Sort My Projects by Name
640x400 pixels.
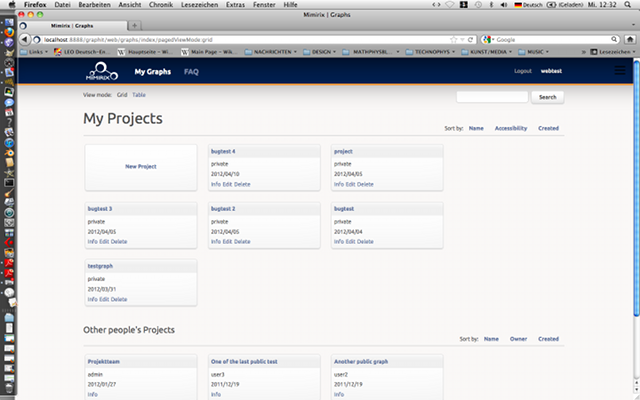(476, 128)
